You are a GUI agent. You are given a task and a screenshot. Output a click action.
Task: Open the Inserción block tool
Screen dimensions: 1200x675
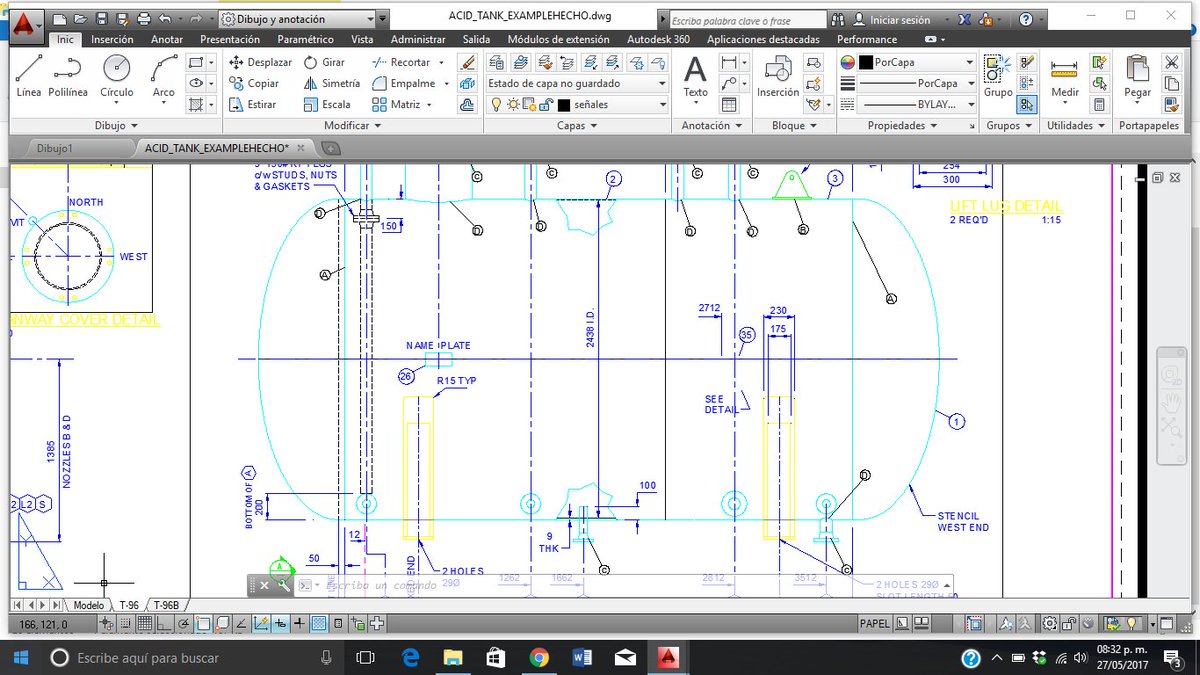click(x=778, y=77)
